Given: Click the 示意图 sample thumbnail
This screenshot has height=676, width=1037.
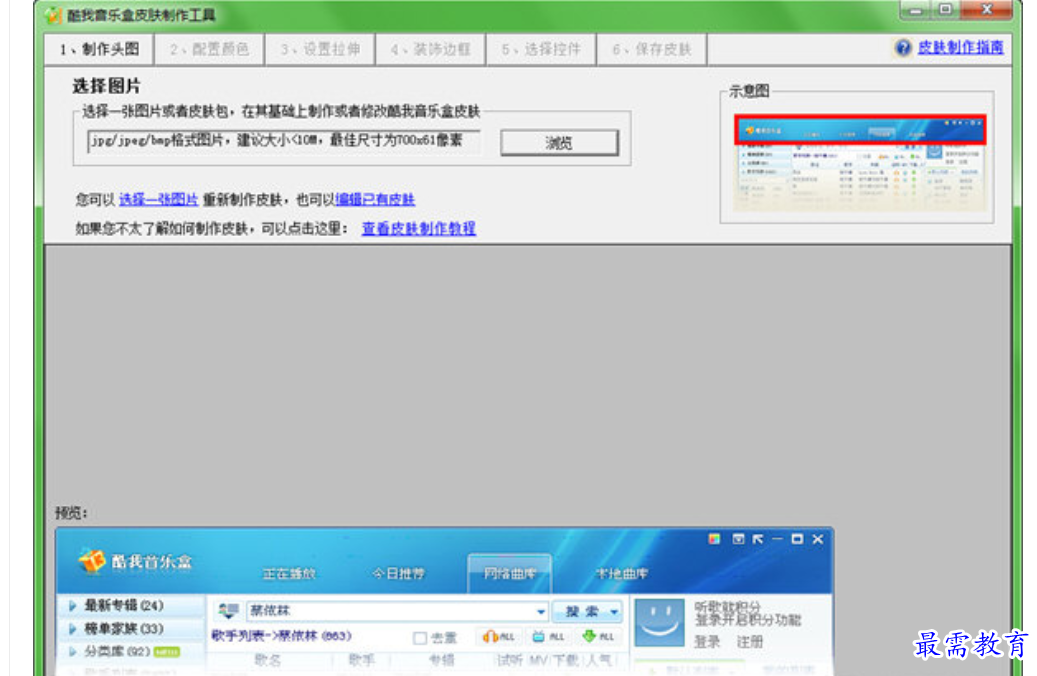Looking at the screenshot, I should [860, 162].
